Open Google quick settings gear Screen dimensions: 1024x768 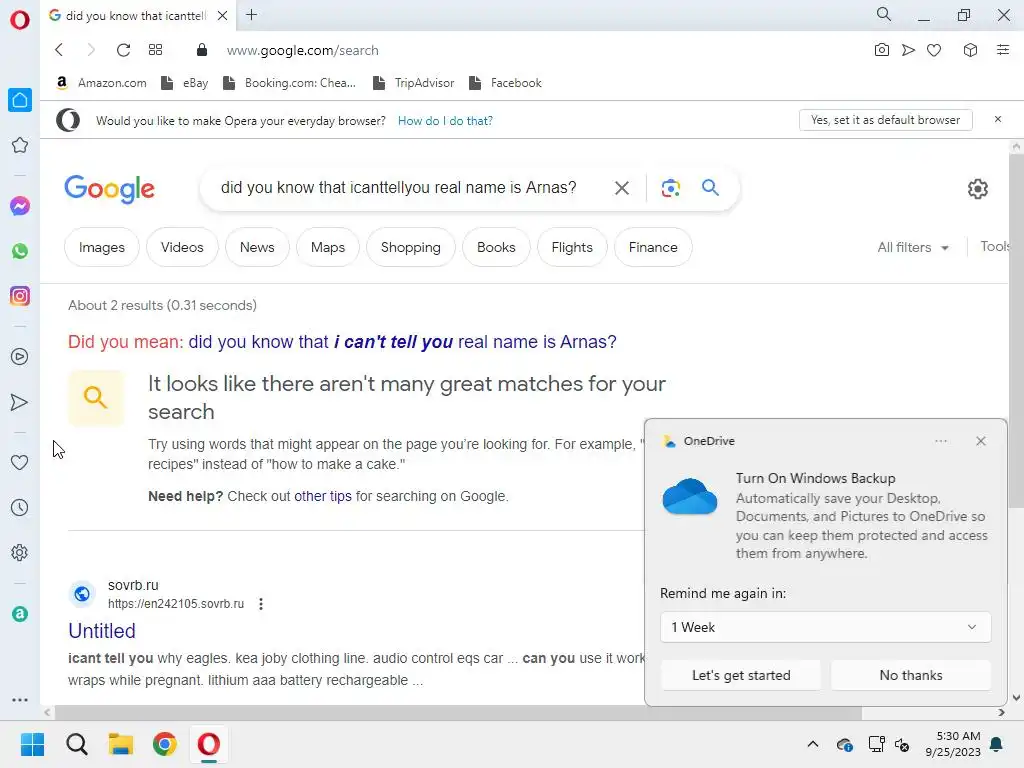click(978, 189)
